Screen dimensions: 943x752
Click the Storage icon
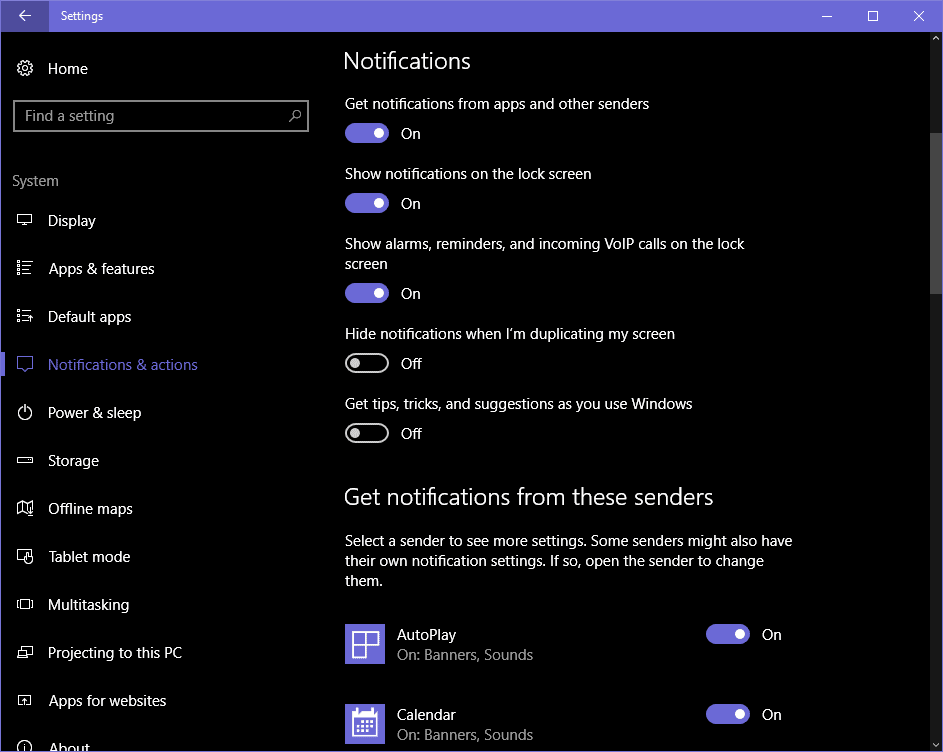click(x=25, y=460)
